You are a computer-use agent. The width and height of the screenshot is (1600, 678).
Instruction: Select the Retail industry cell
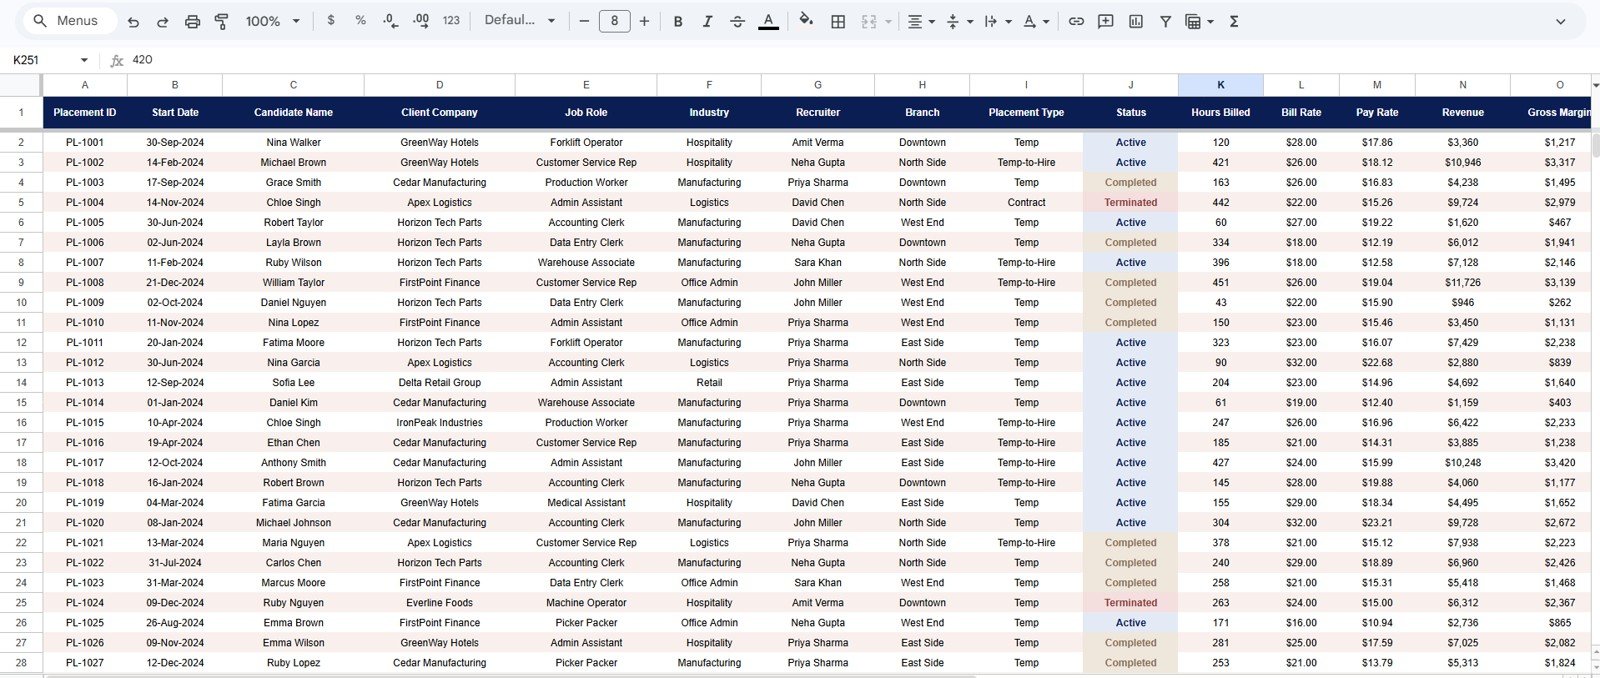(x=709, y=382)
